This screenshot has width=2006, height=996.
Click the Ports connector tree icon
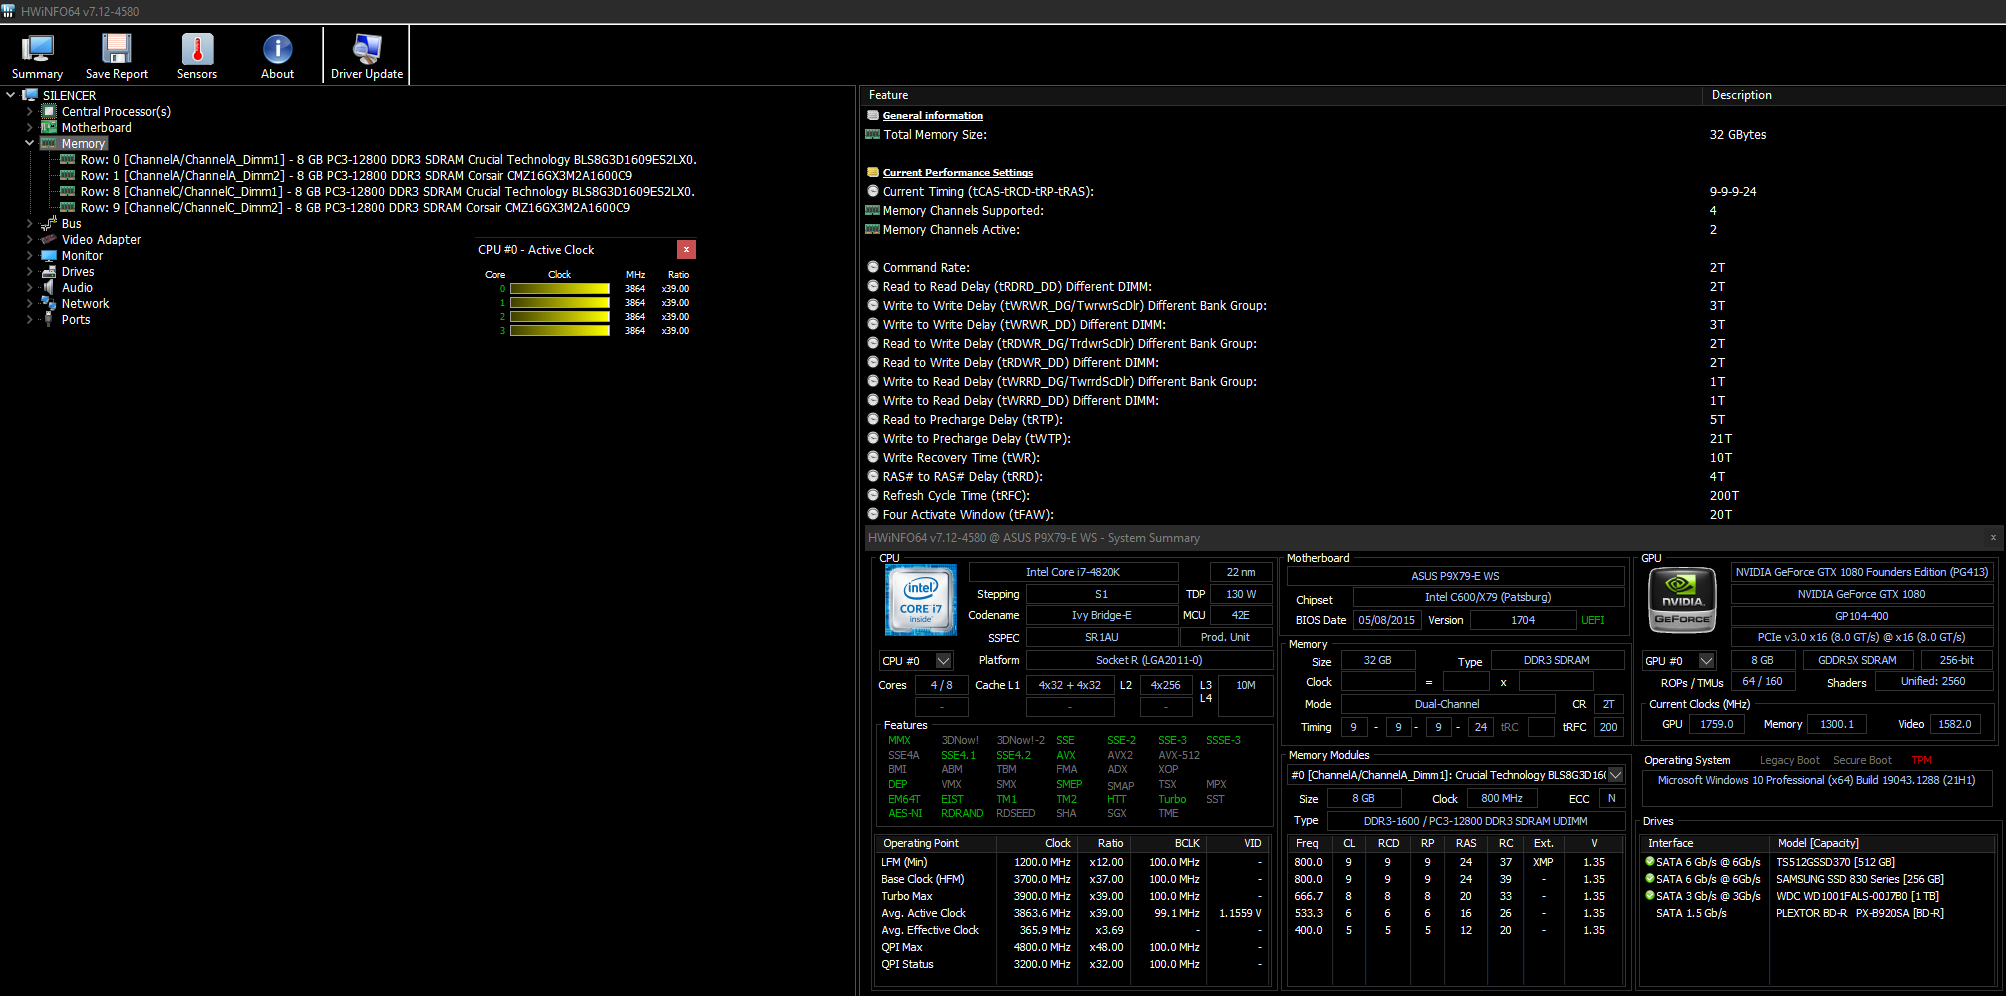pyautogui.click(x=49, y=320)
